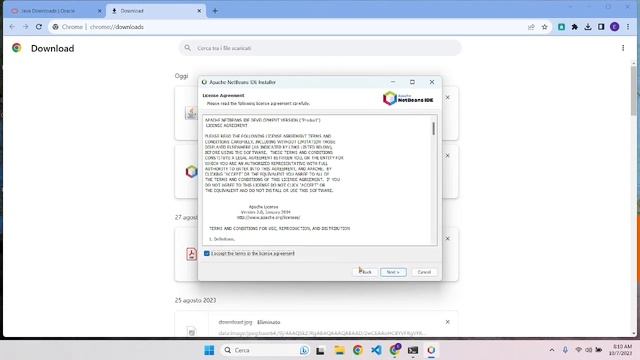Accept the license agreement checkbox
The image size is (640, 360).
[207, 253]
